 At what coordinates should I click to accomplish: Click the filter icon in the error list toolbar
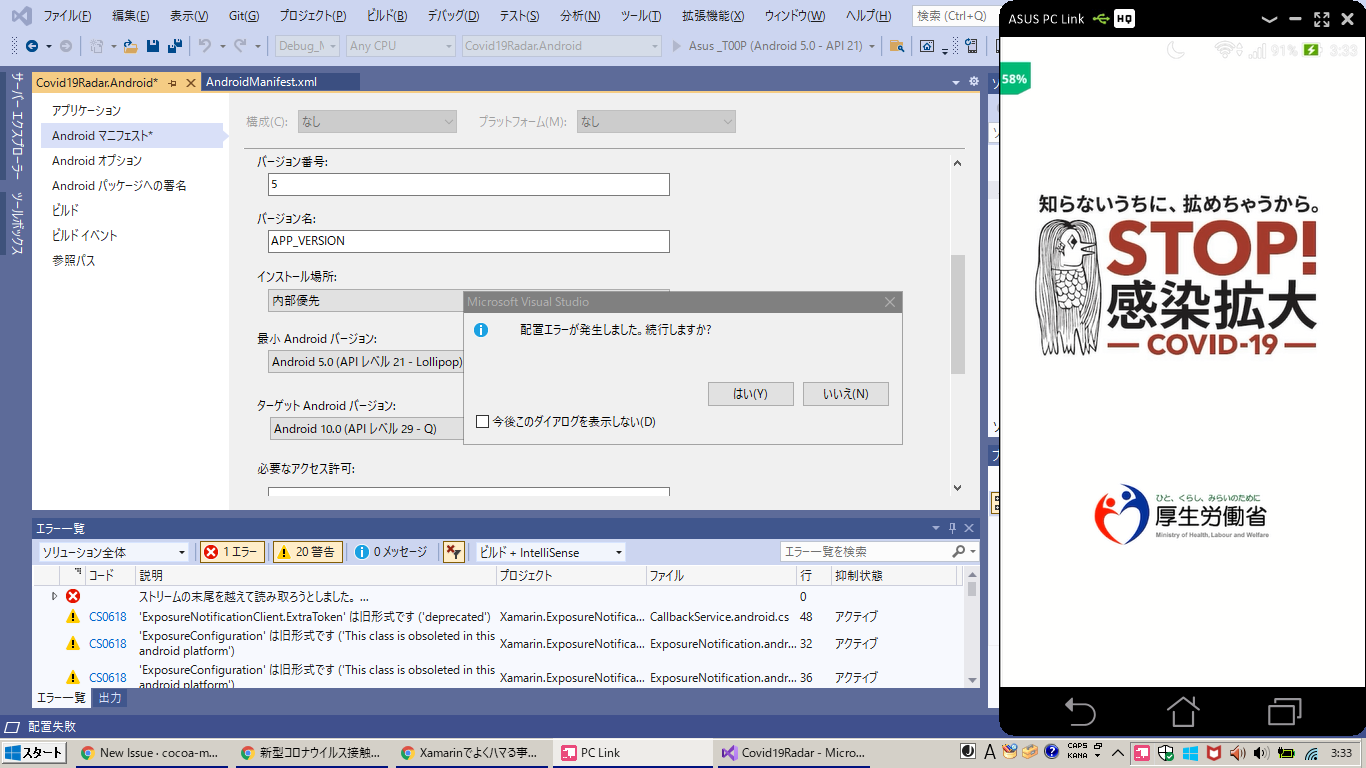click(455, 551)
